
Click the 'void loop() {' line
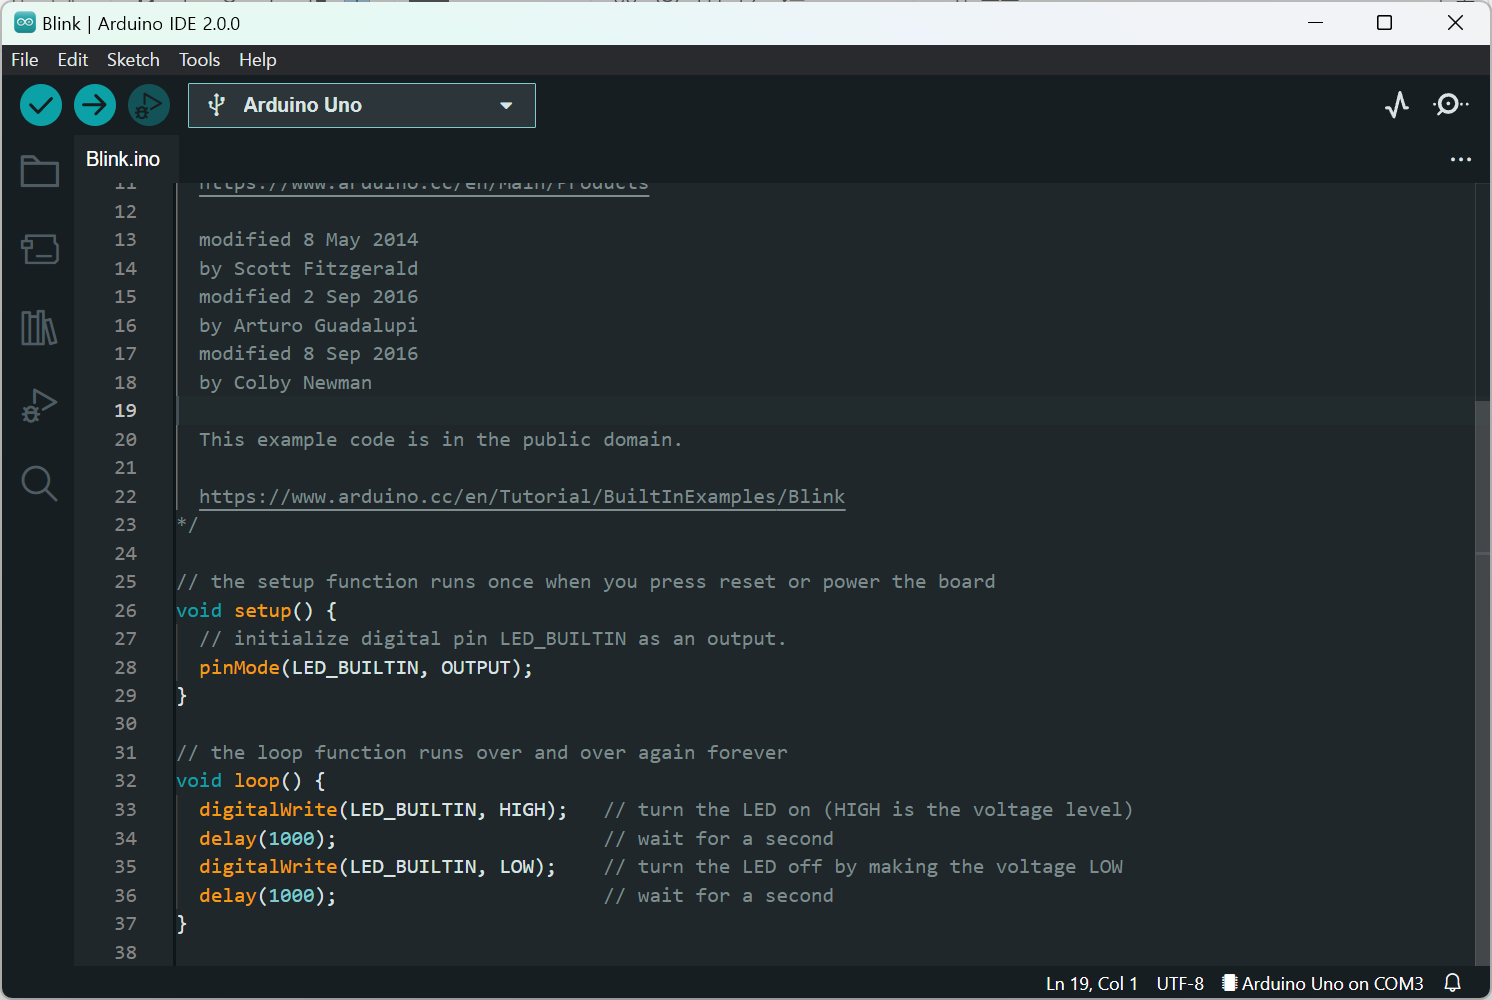pos(251,781)
